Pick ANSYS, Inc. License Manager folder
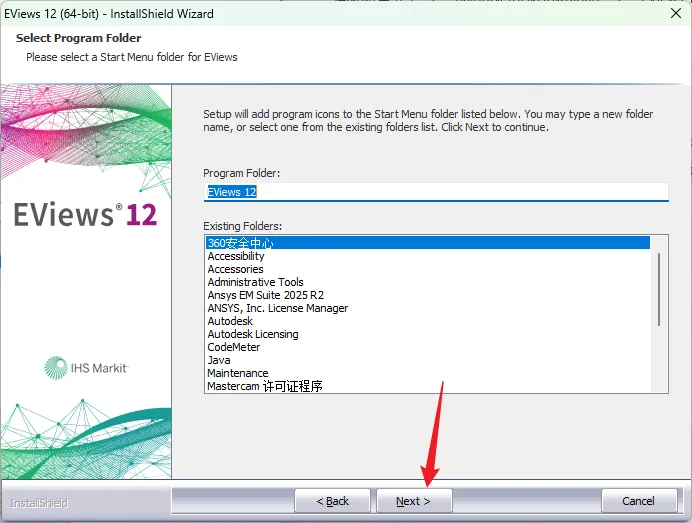 point(428,308)
